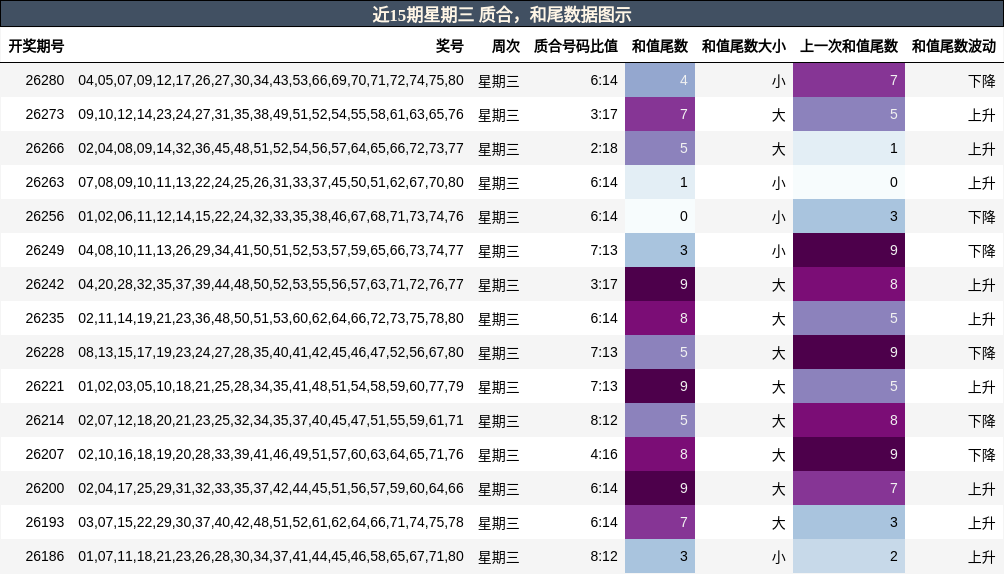Click 大 in row 26193

click(779, 522)
